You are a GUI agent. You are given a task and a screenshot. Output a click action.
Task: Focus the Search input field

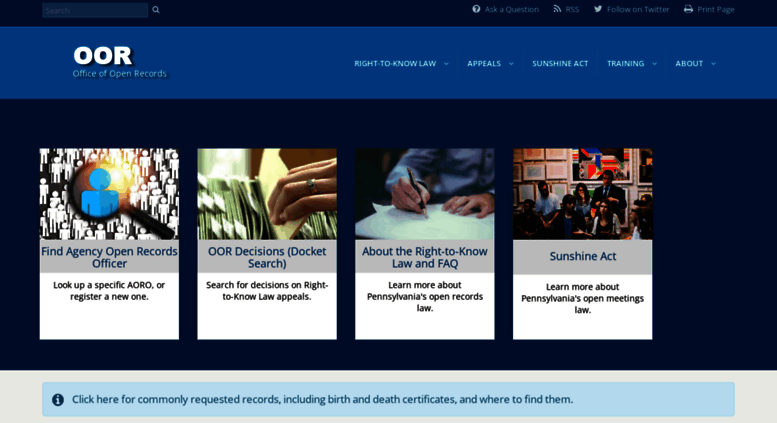[x=95, y=10]
